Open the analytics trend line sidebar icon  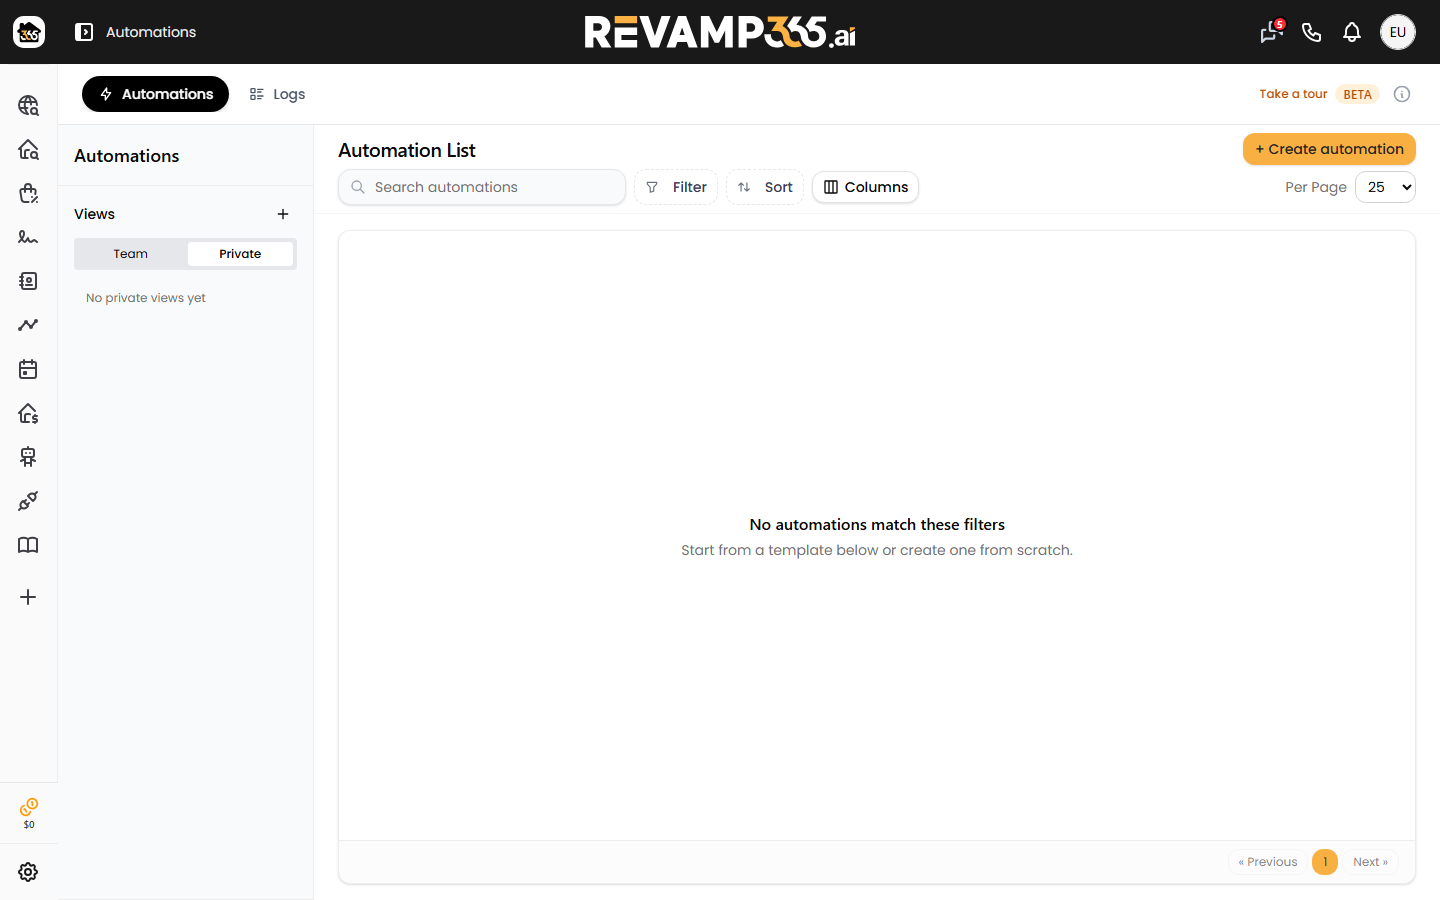pyautogui.click(x=28, y=325)
